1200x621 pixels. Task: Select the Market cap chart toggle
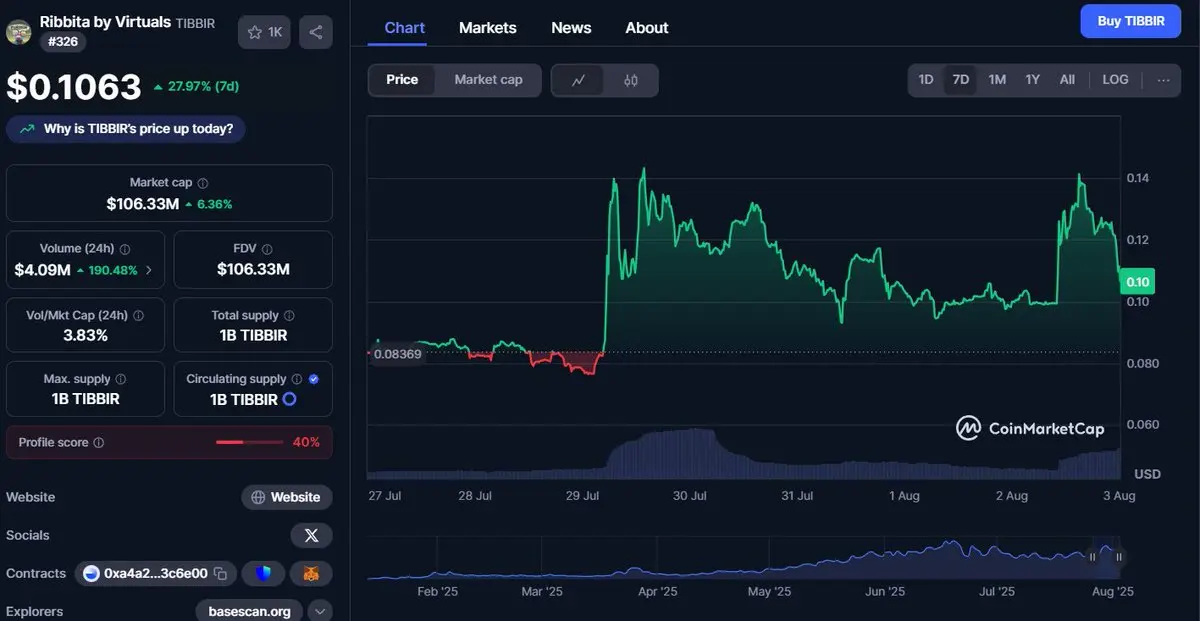point(488,80)
